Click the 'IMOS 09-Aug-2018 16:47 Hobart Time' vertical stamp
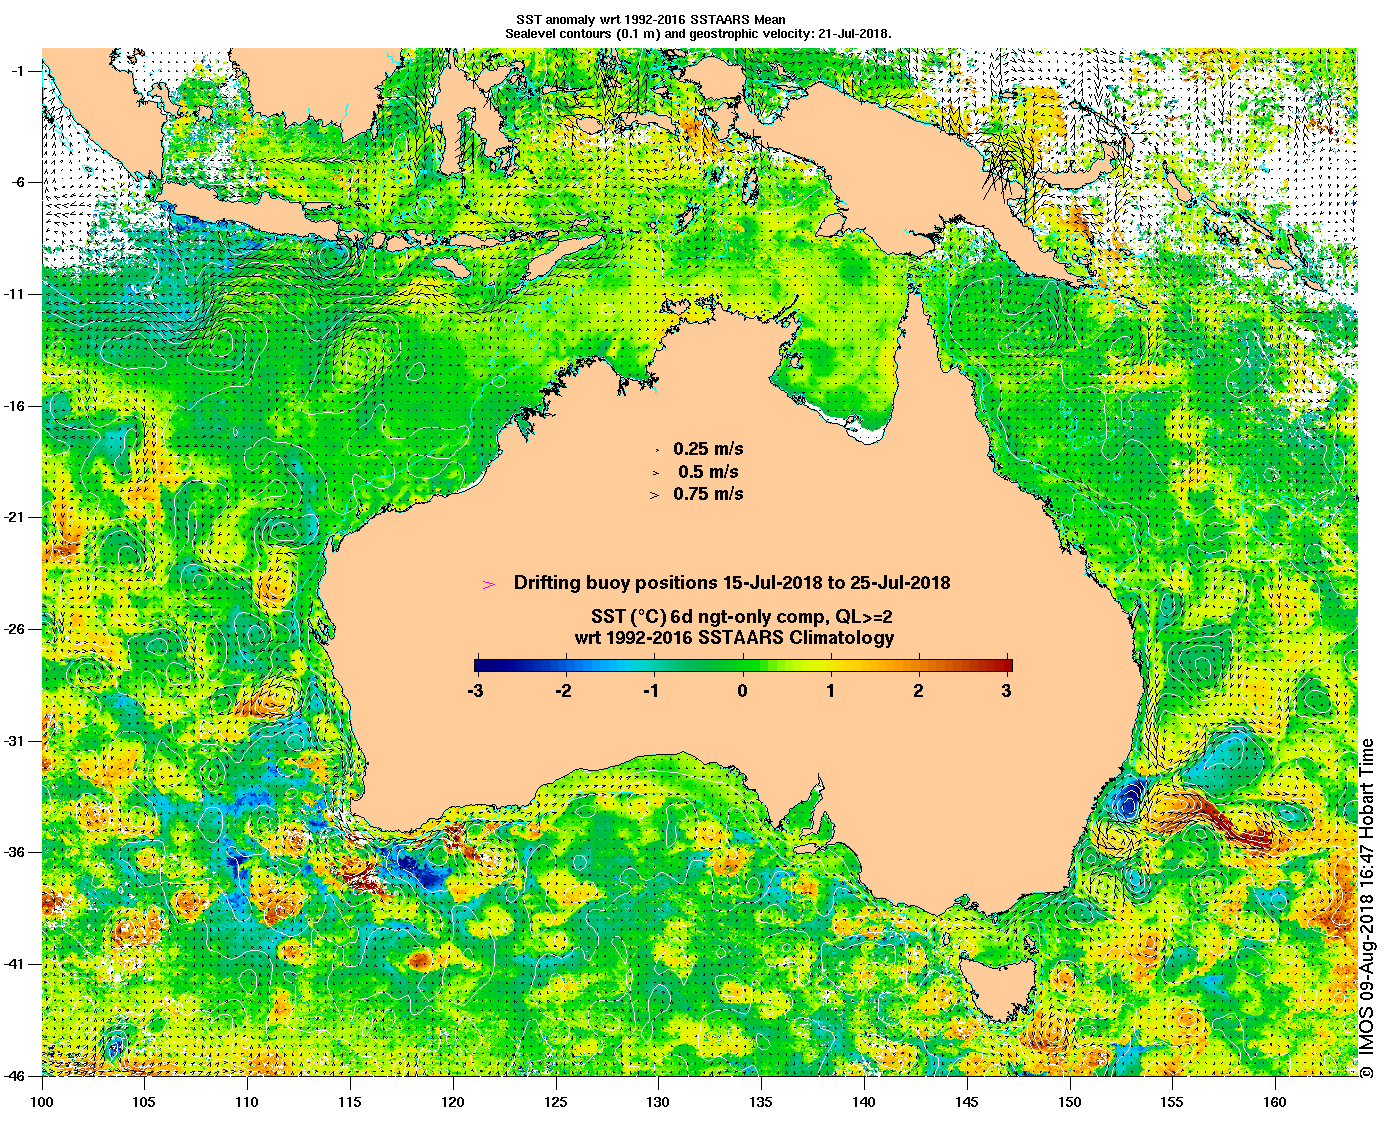This screenshot has height=1125, width=1400. point(1368,908)
